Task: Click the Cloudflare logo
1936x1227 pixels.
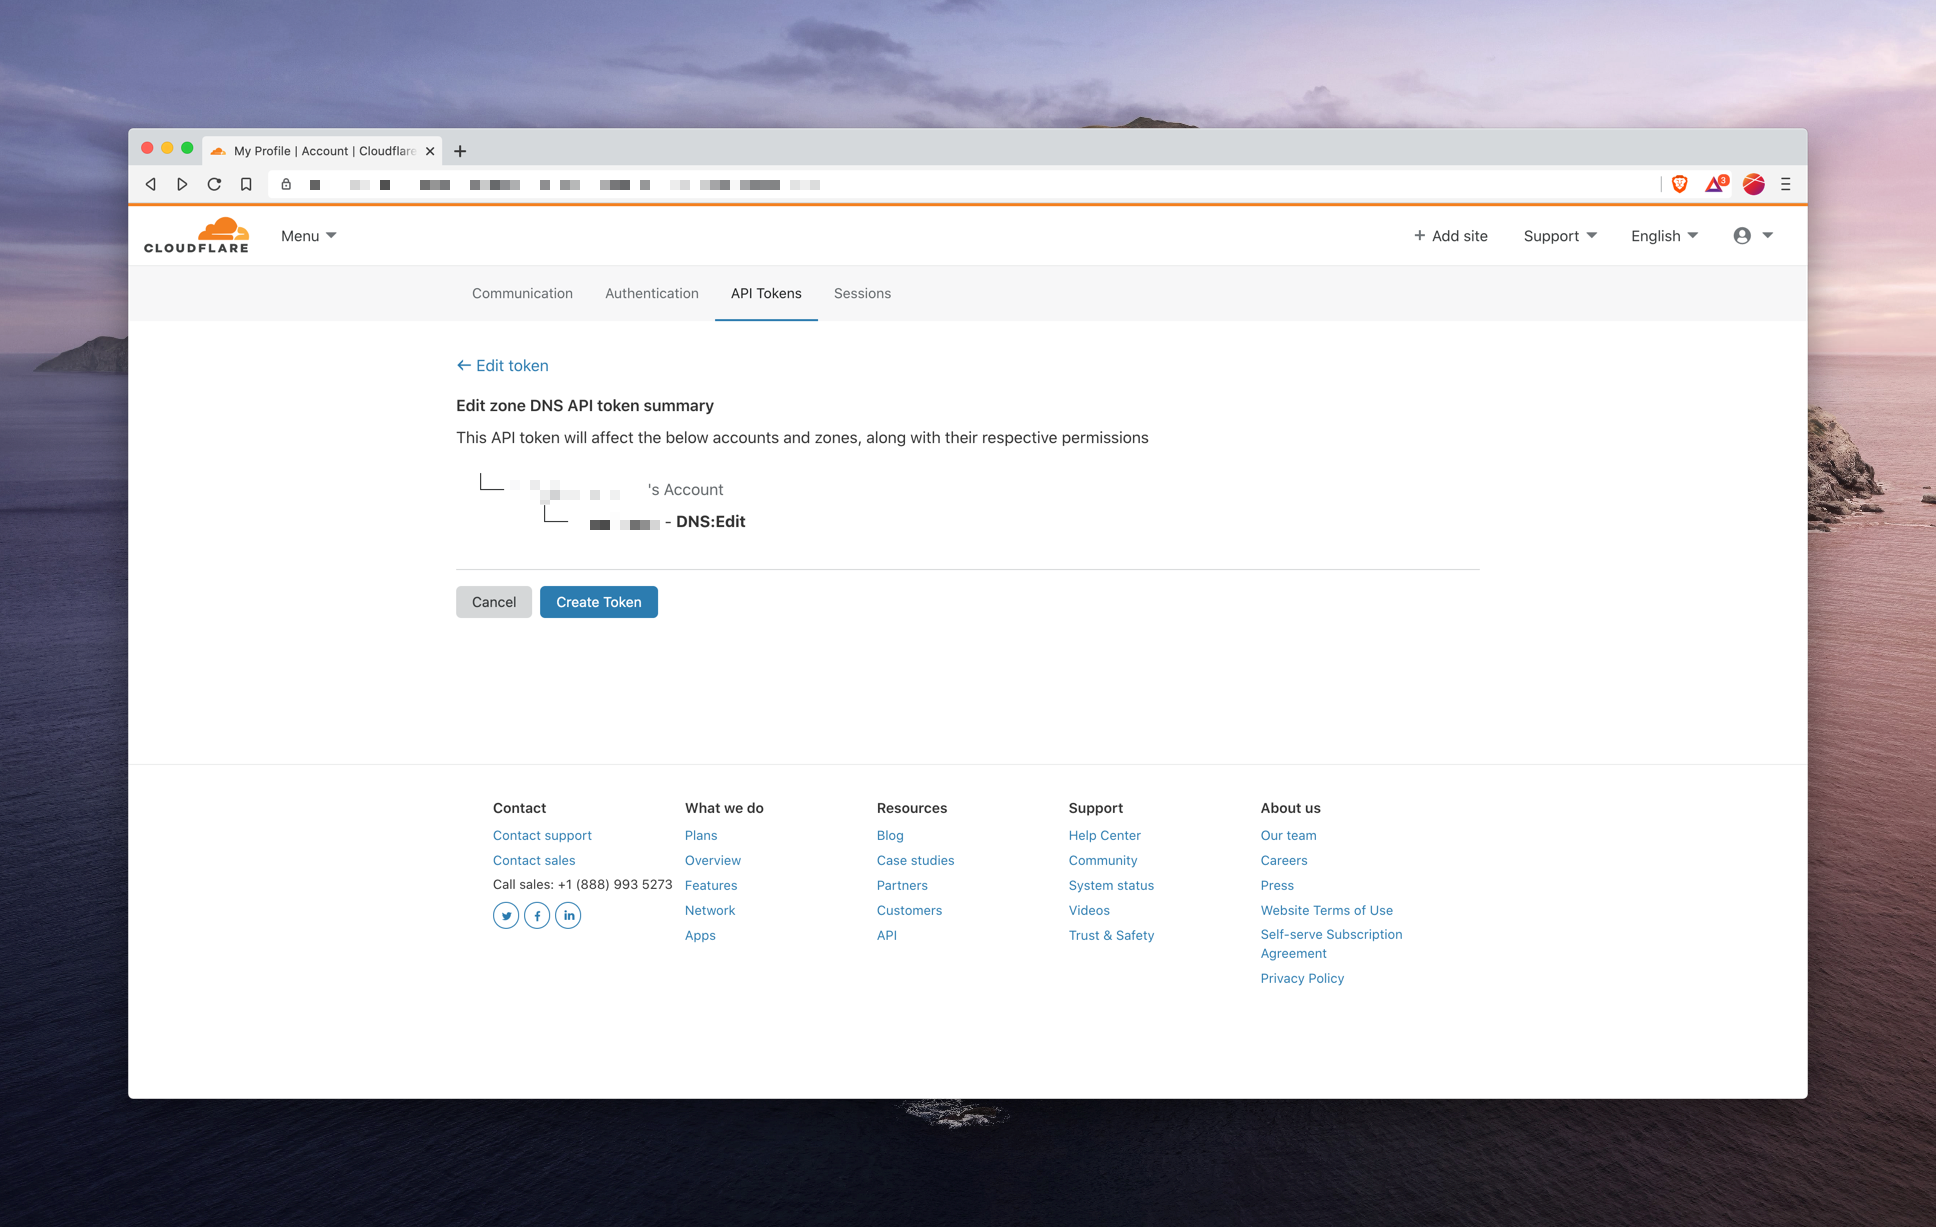Action: click(197, 235)
